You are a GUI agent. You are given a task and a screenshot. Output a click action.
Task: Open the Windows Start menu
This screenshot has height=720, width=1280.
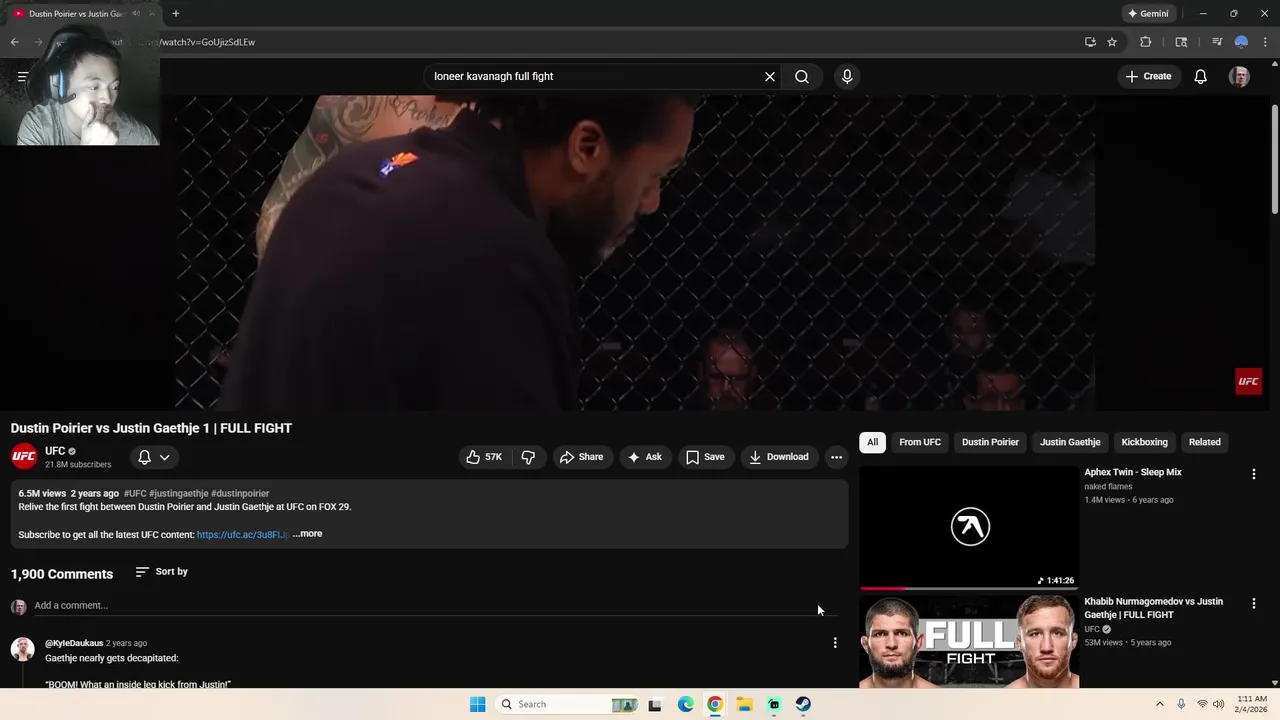coord(478,704)
